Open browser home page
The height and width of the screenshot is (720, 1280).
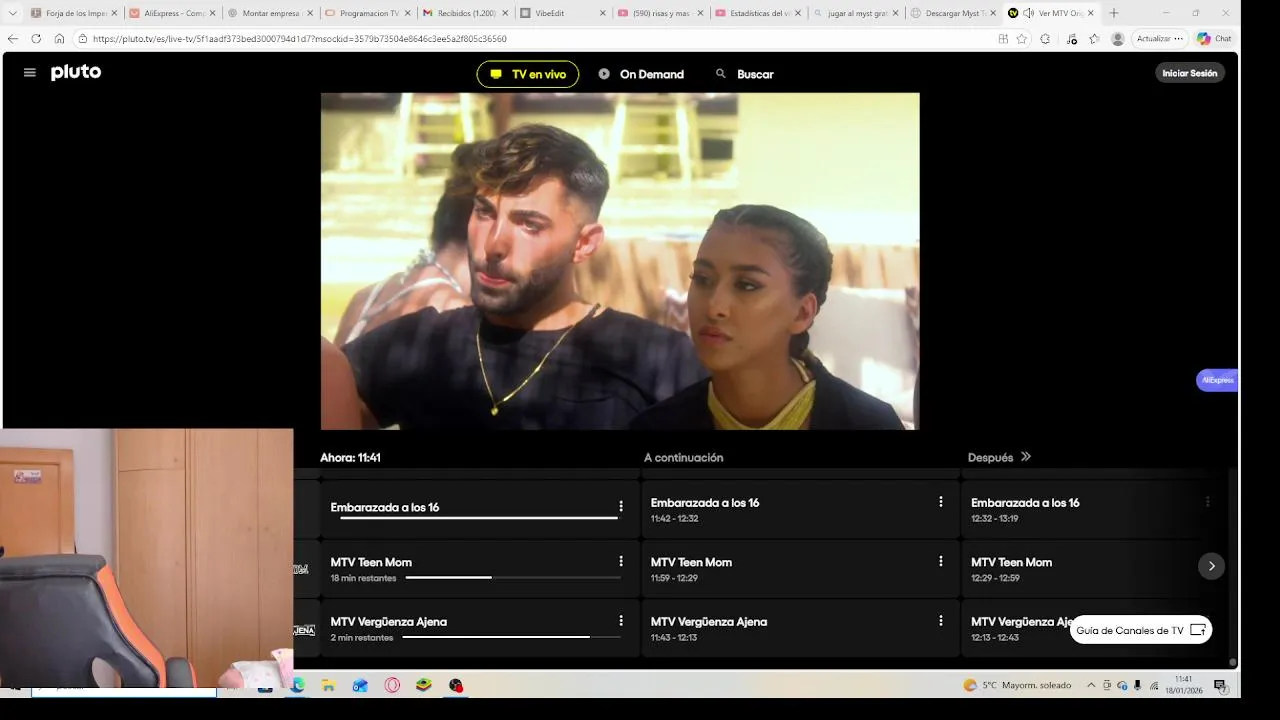[x=59, y=39]
